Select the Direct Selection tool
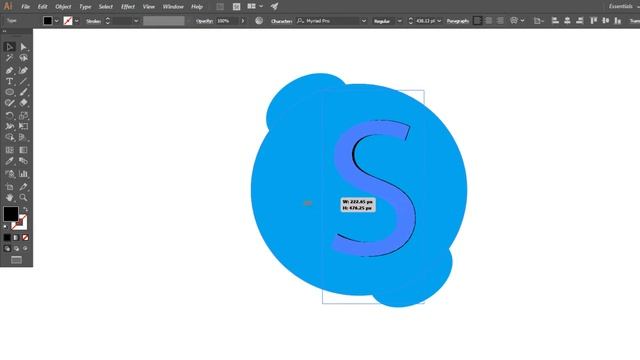This screenshot has height=360, width=640. 23,47
